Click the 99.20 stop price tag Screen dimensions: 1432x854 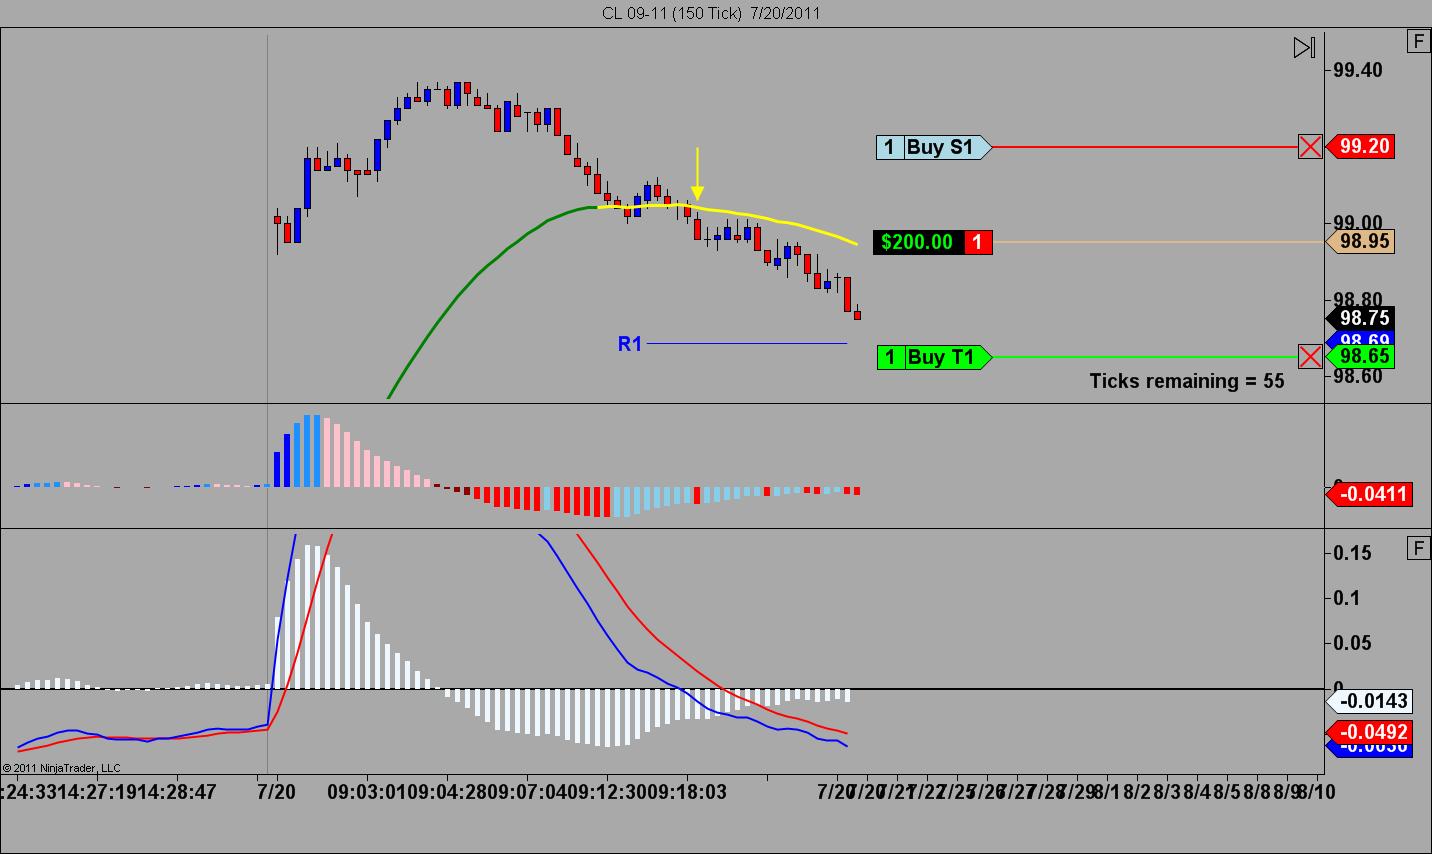pos(1360,146)
